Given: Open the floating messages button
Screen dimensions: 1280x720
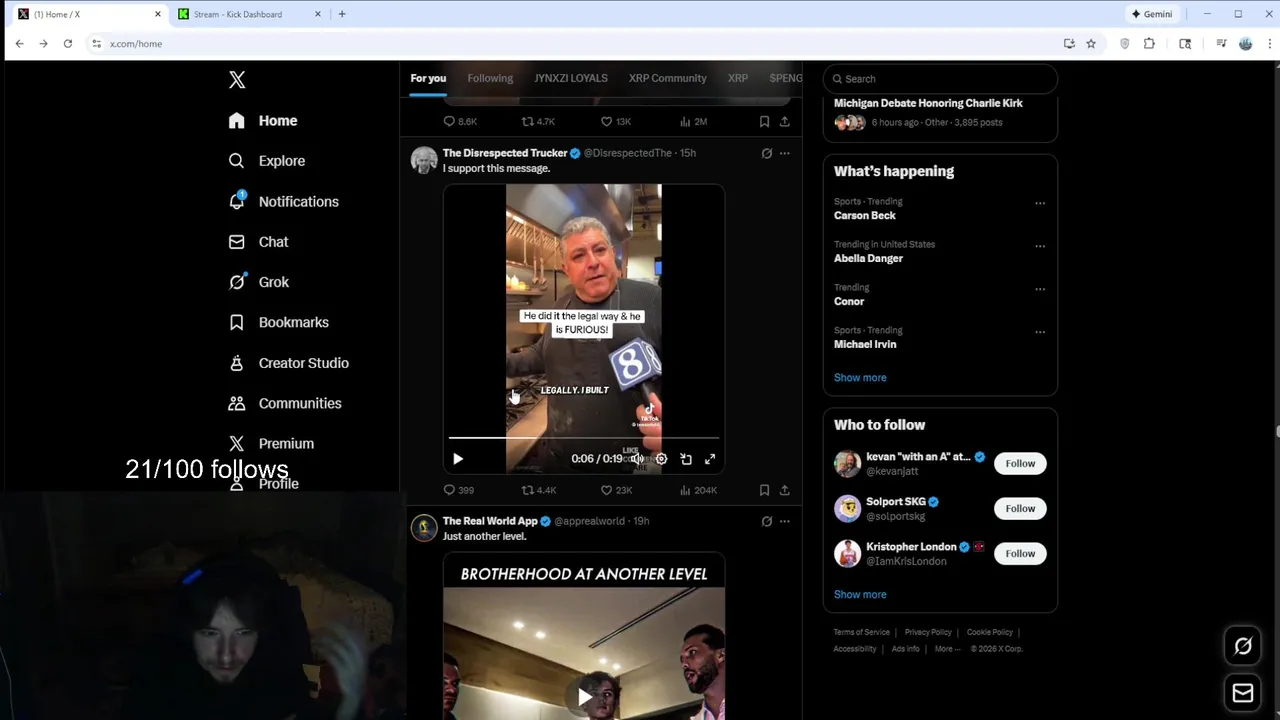Looking at the screenshot, I should click(x=1243, y=693).
